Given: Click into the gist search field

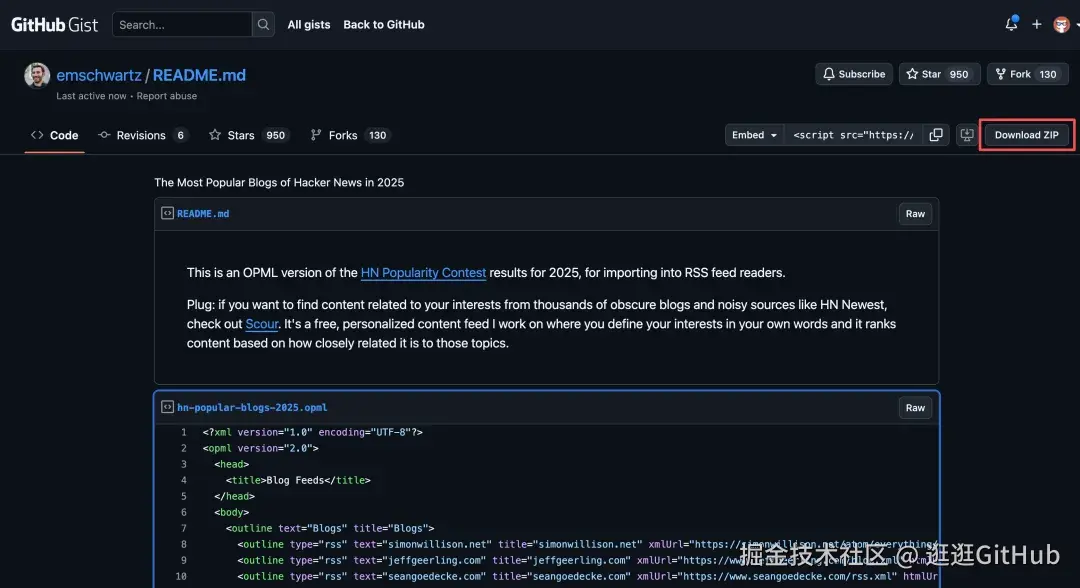Looking at the screenshot, I should [x=182, y=24].
